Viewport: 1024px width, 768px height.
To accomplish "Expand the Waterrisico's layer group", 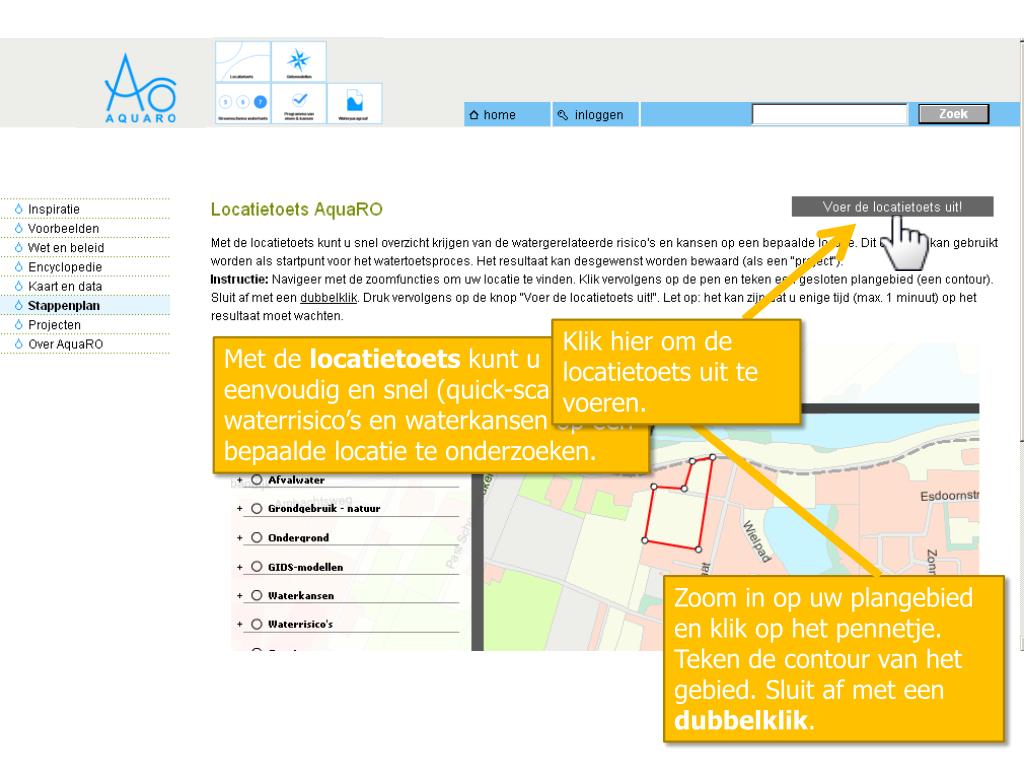I will 240,624.
